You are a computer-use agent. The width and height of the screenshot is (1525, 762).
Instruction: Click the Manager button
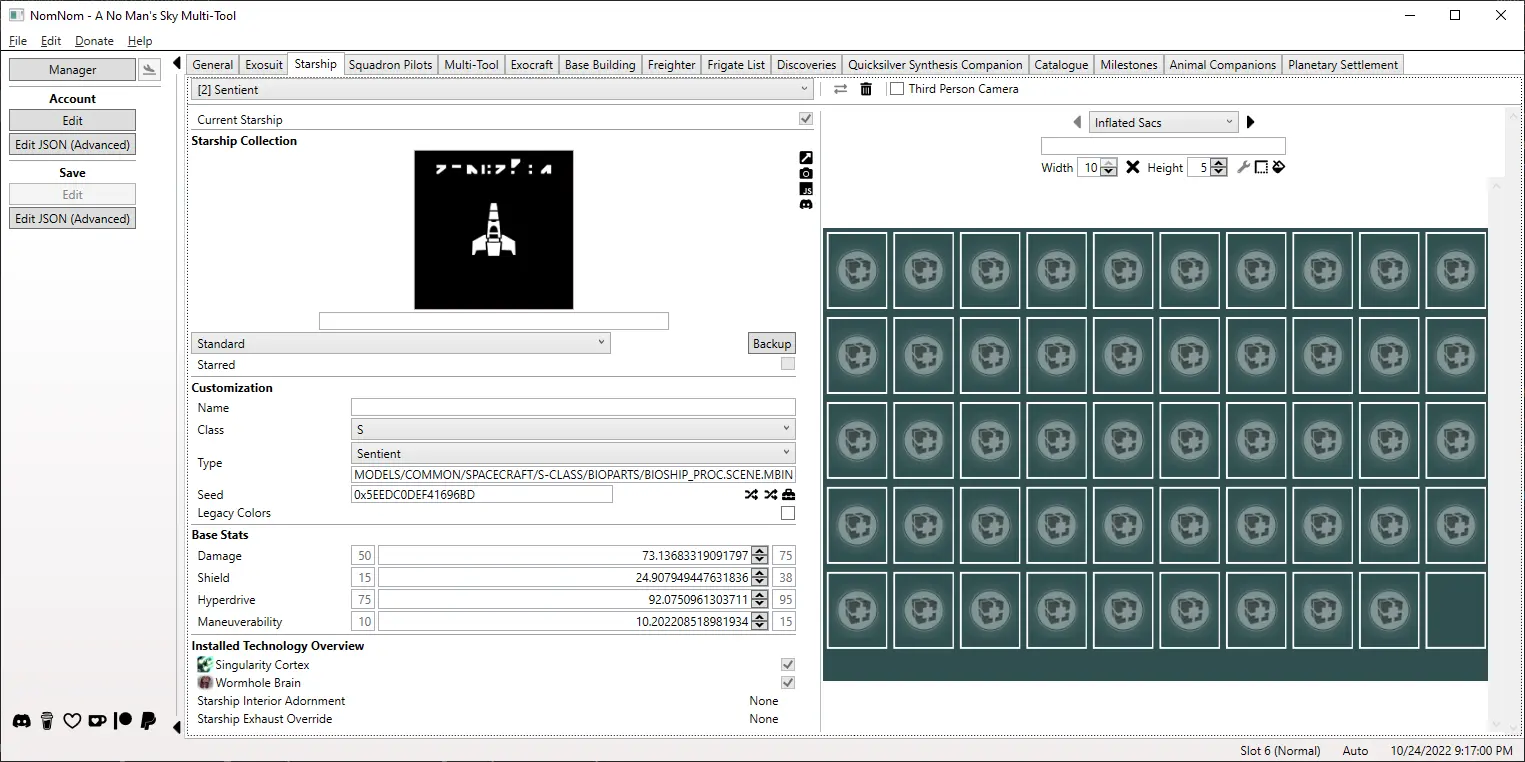[72, 70]
